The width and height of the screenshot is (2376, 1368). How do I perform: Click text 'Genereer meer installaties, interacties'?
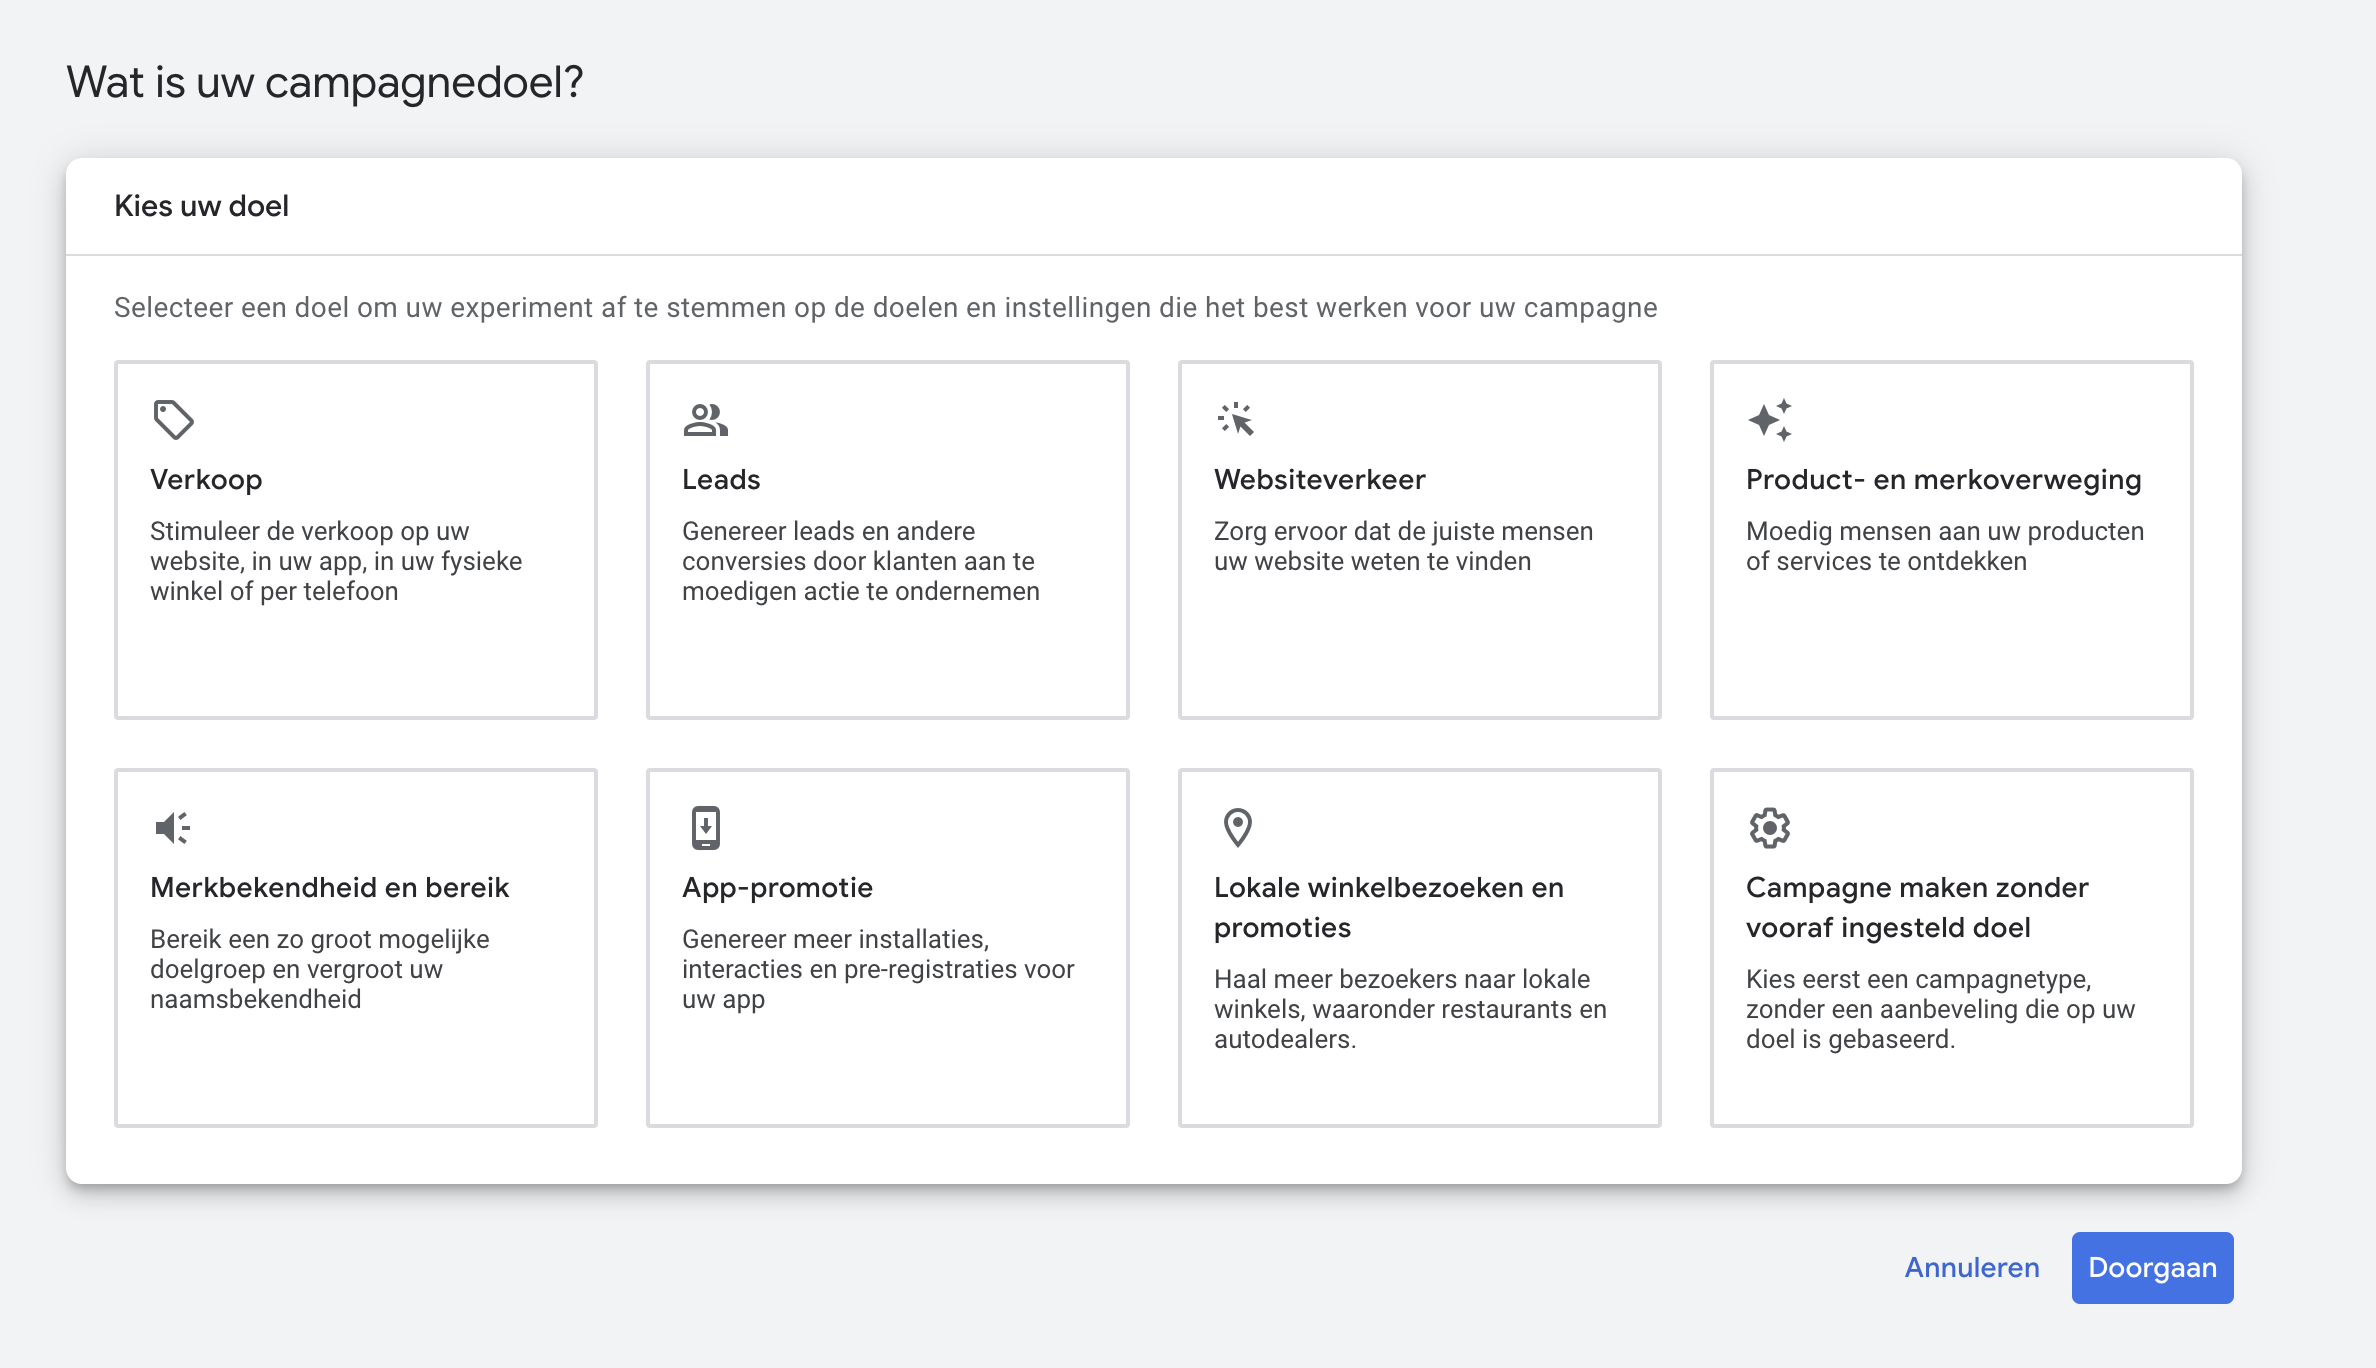point(878,969)
